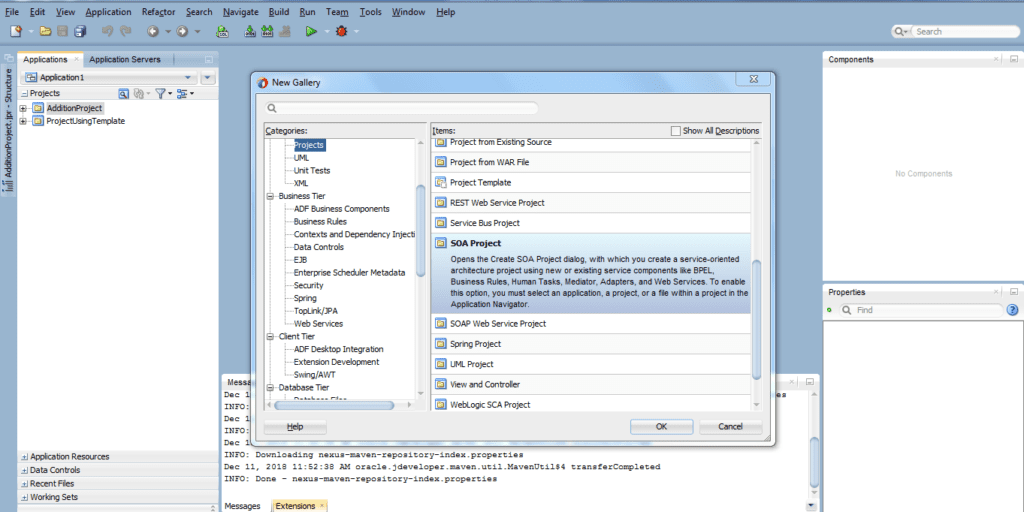This screenshot has height=512, width=1024.
Task: Open the Navigate menu
Action: coord(240,12)
